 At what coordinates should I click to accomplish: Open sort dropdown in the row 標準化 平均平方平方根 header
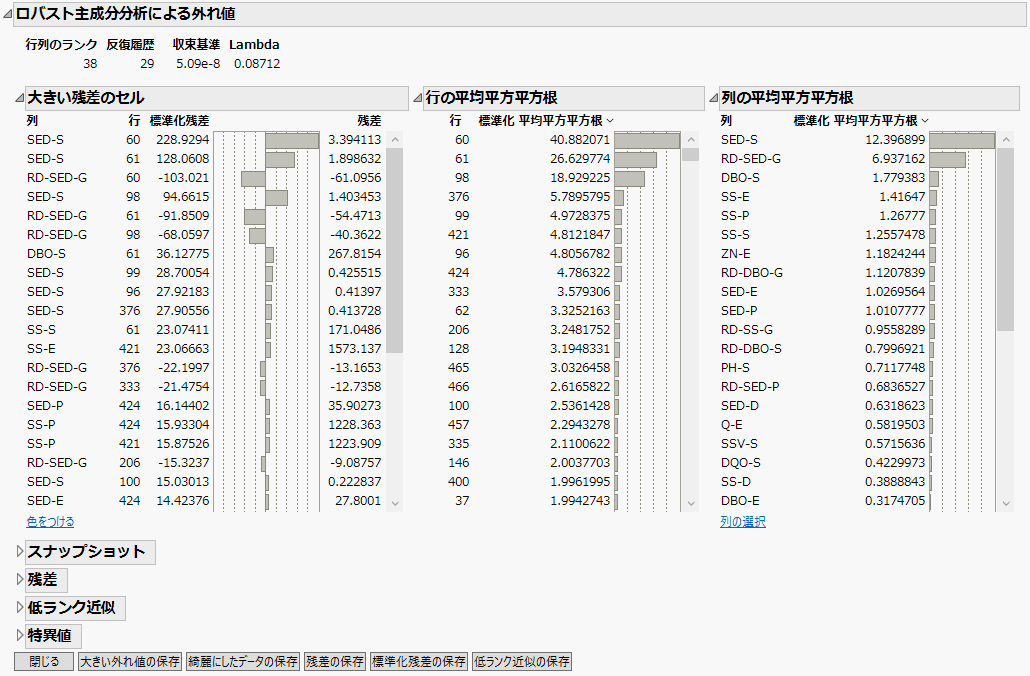click(x=610, y=121)
